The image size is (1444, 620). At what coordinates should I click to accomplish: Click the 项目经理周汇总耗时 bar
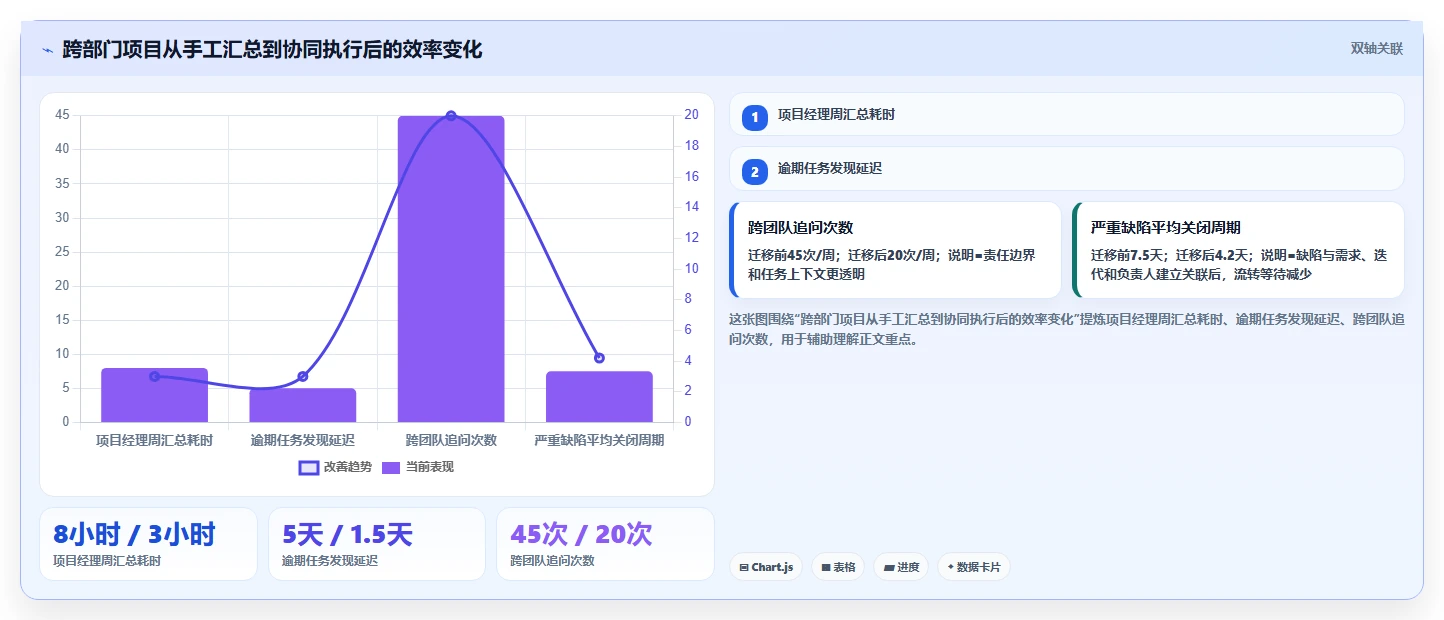(154, 395)
